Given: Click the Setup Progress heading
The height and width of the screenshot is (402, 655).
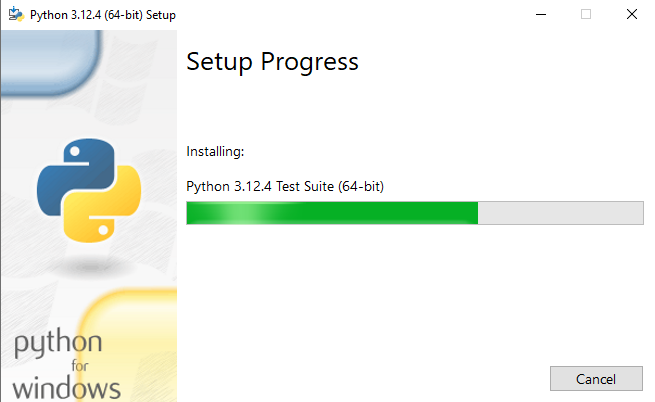Looking at the screenshot, I should click(x=272, y=63).
